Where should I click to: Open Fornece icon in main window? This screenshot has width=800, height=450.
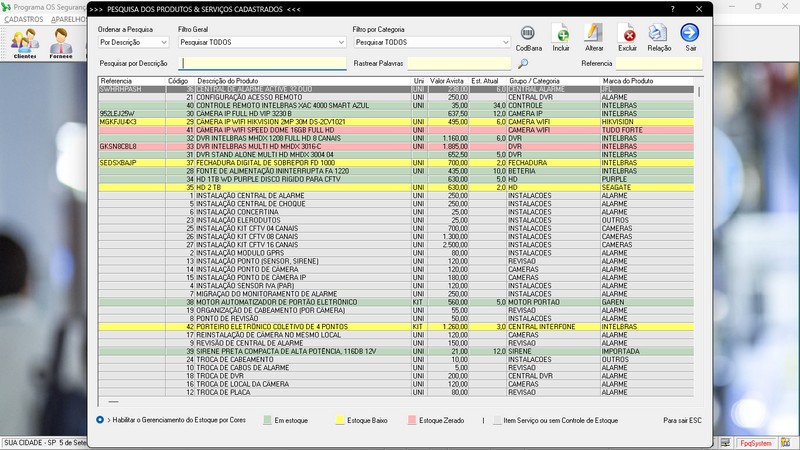(x=61, y=43)
